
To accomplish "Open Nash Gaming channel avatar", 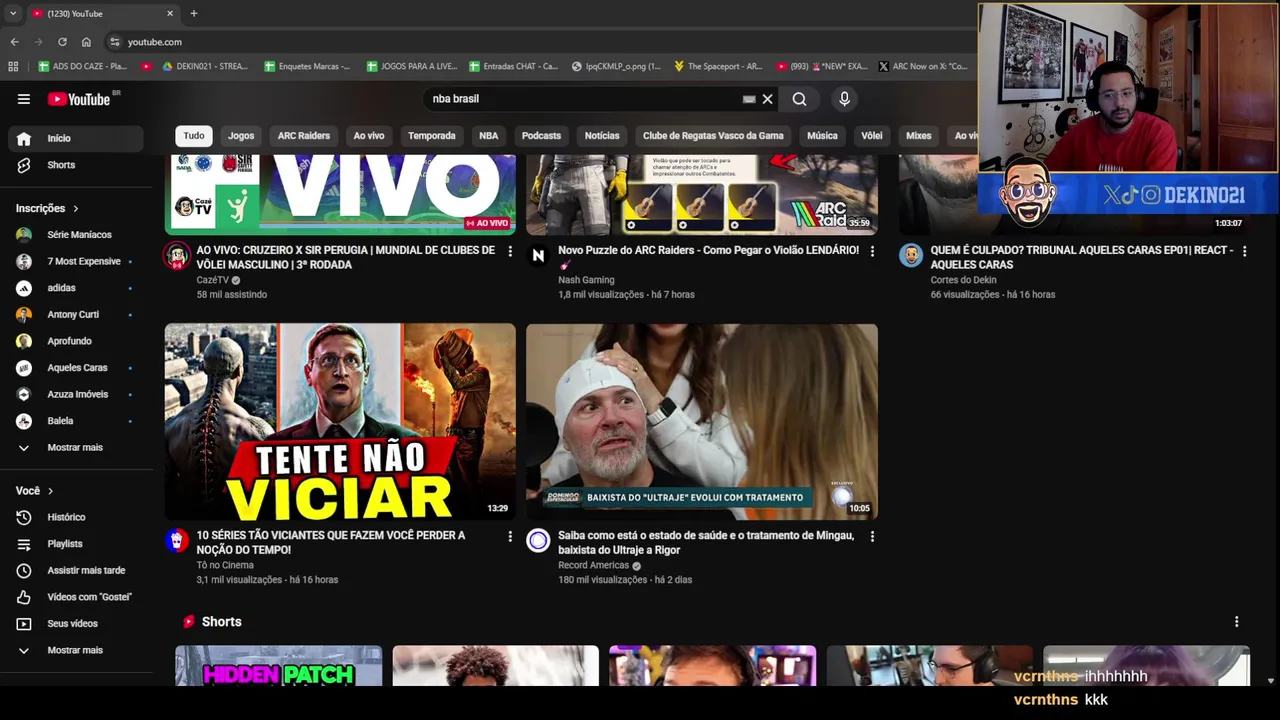I will click(538, 255).
